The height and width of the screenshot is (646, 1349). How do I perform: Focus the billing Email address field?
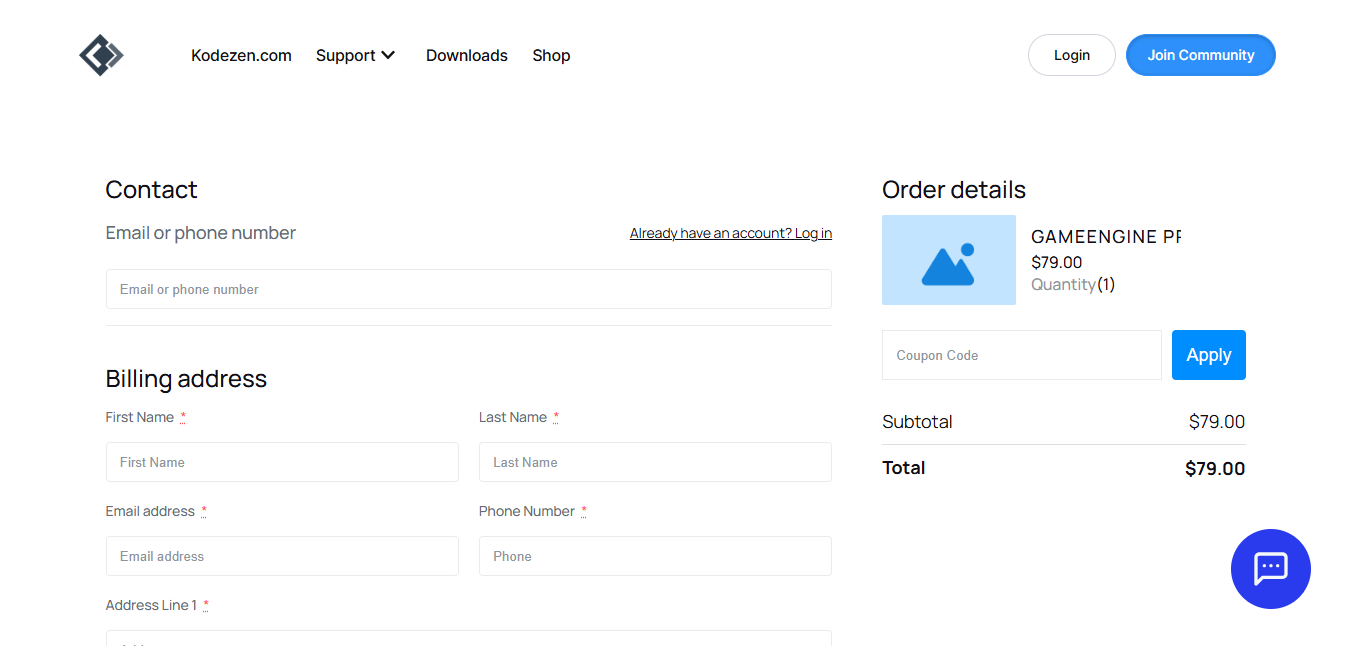point(282,556)
